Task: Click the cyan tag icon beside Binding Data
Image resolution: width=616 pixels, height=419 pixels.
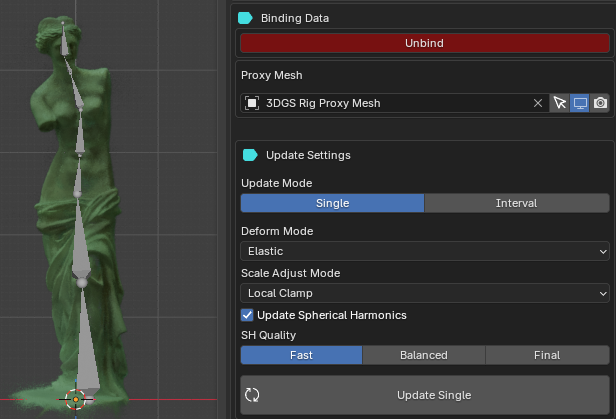Action: click(x=245, y=18)
